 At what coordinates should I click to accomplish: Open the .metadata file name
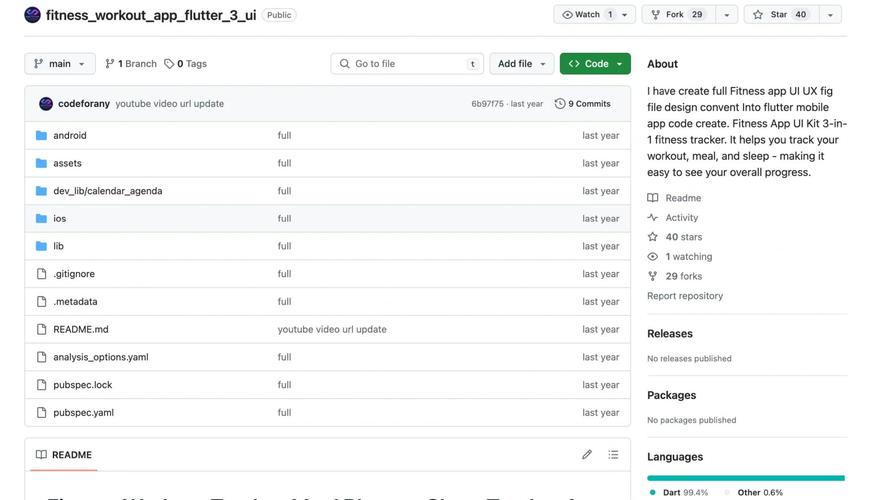76,302
